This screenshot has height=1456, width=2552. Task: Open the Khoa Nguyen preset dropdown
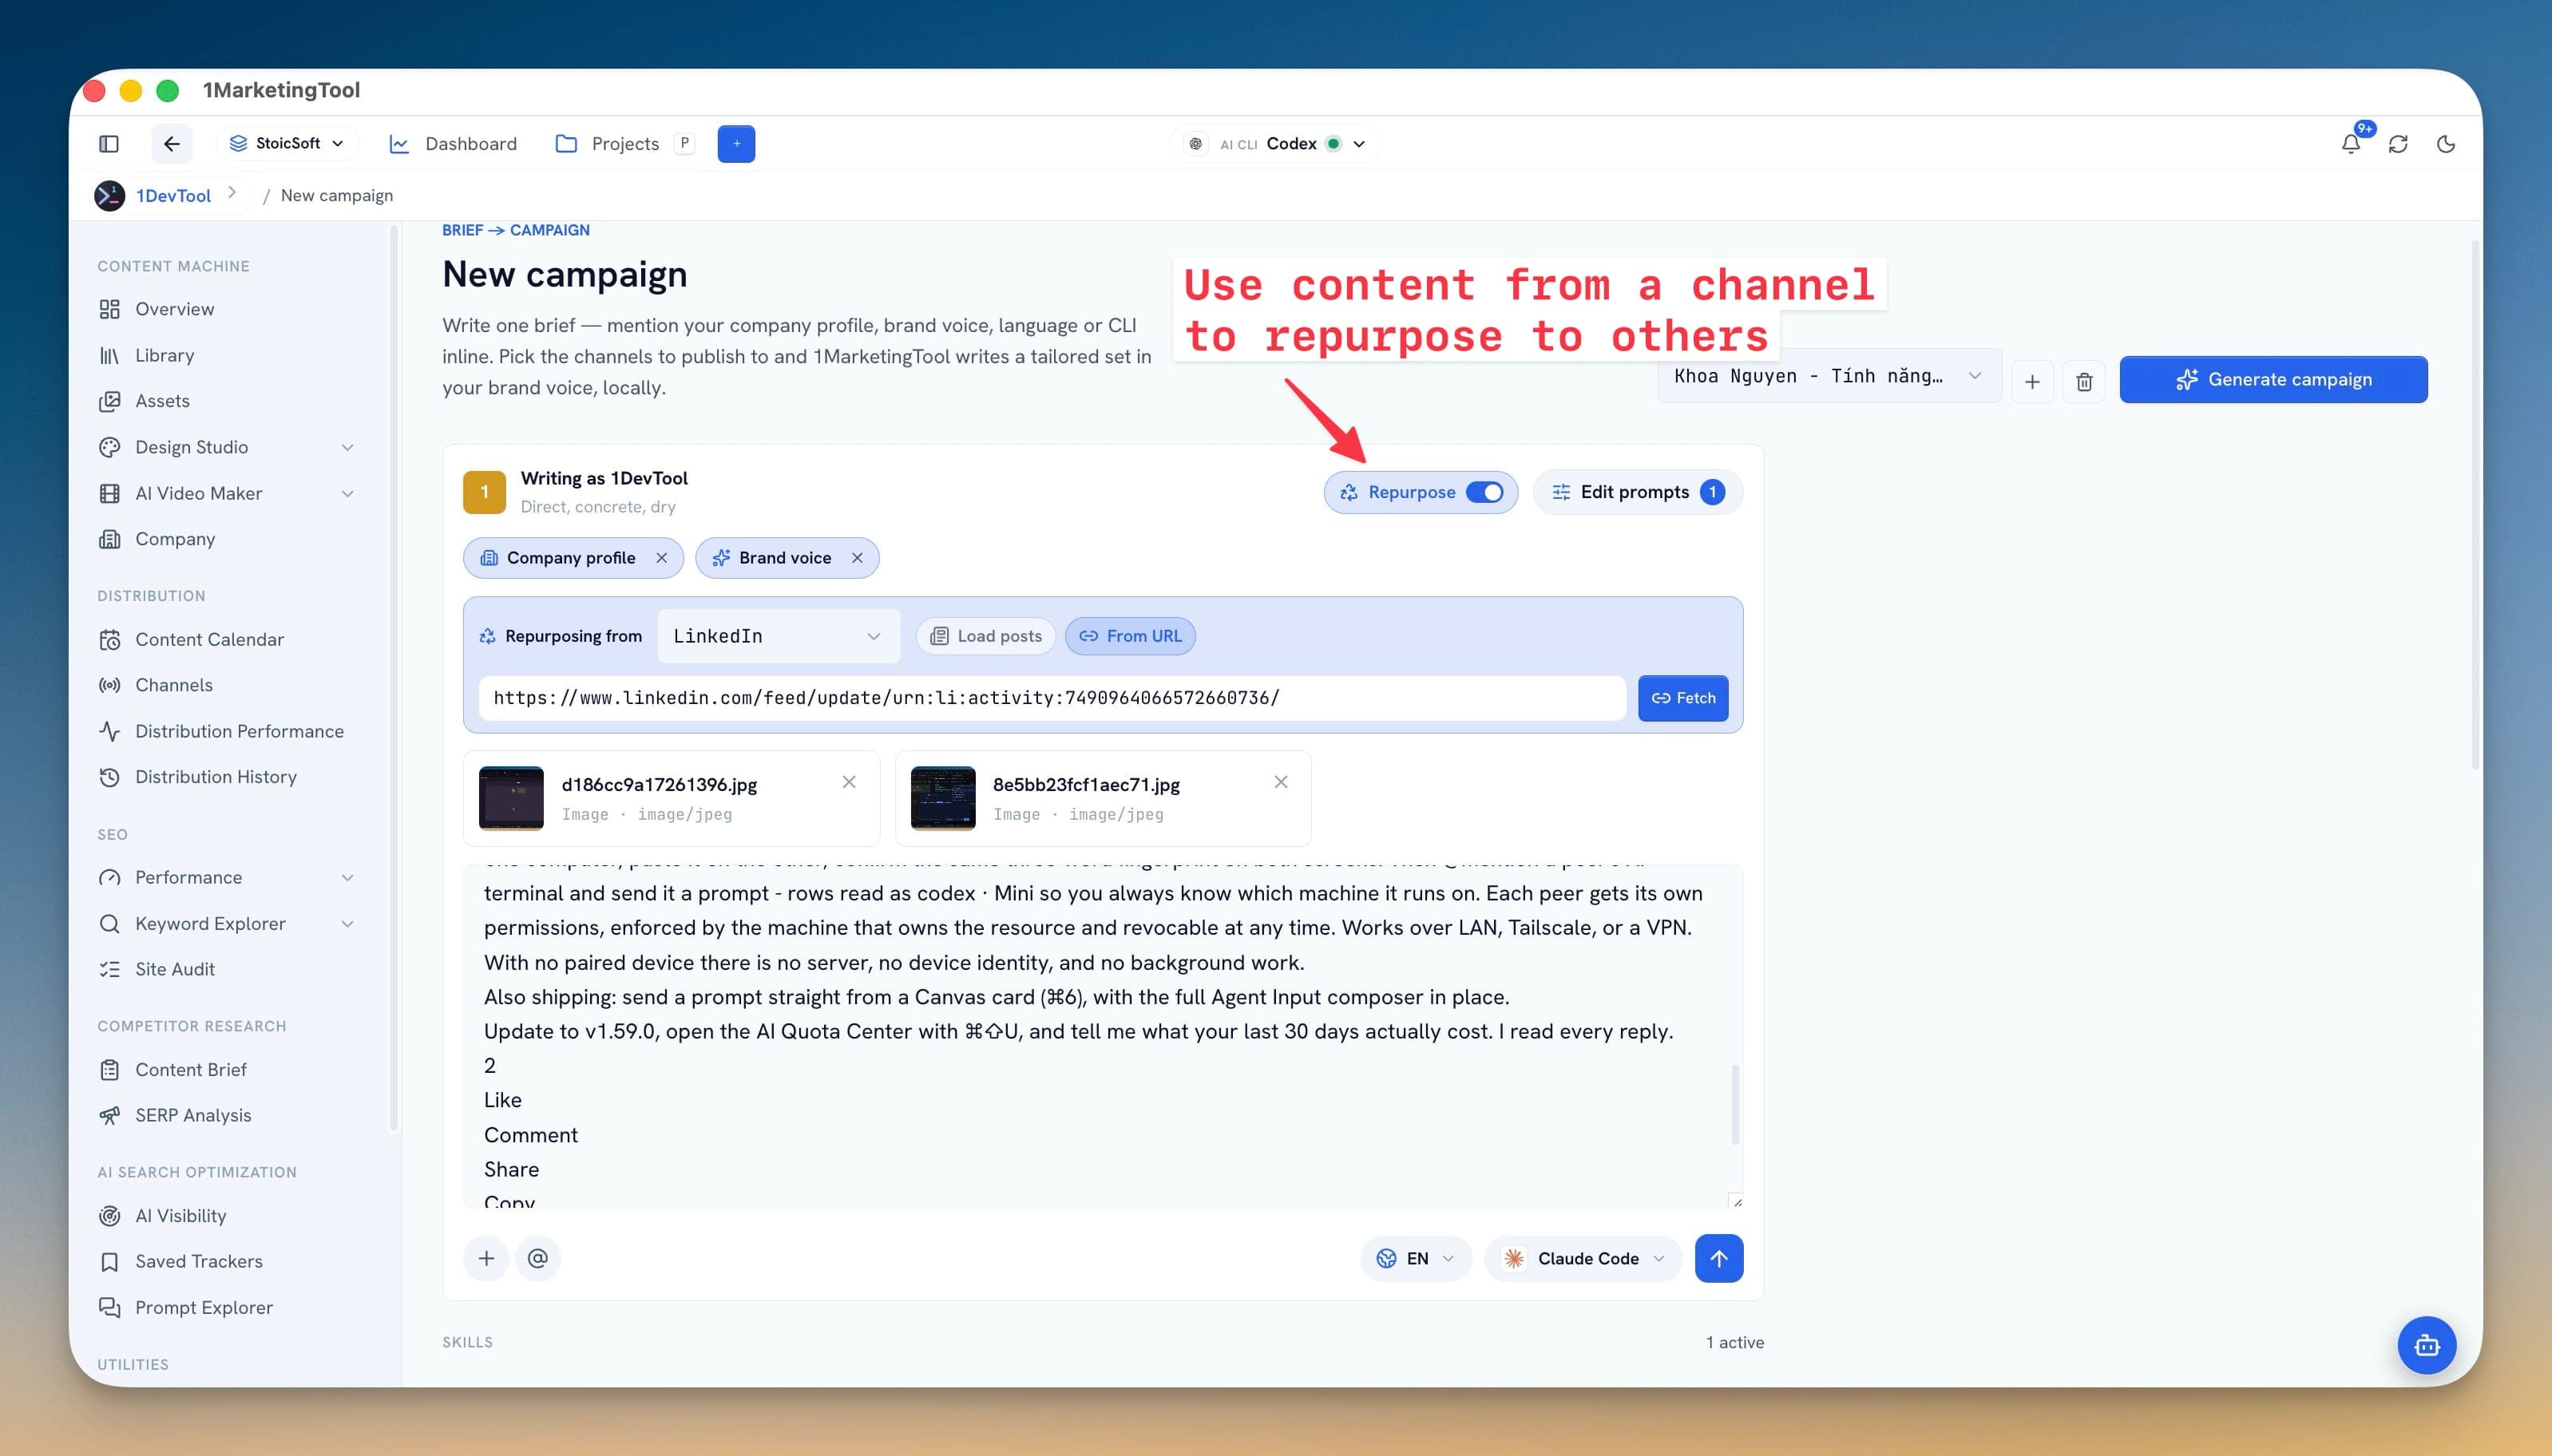tap(1829, 377)
